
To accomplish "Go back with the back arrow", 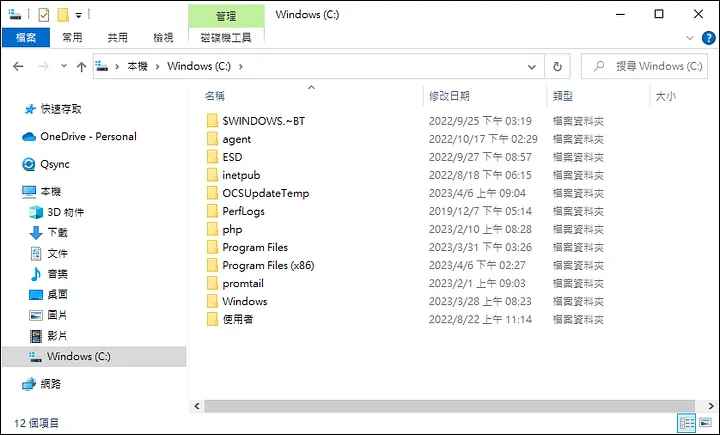I will click(x=18, y=67).
